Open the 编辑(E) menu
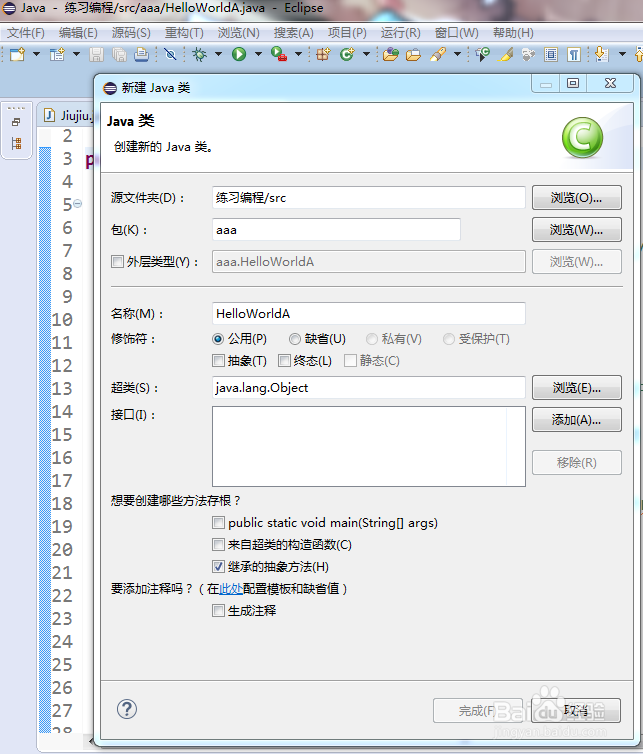The width and height of the screenshot is (643, 754). 78,33
